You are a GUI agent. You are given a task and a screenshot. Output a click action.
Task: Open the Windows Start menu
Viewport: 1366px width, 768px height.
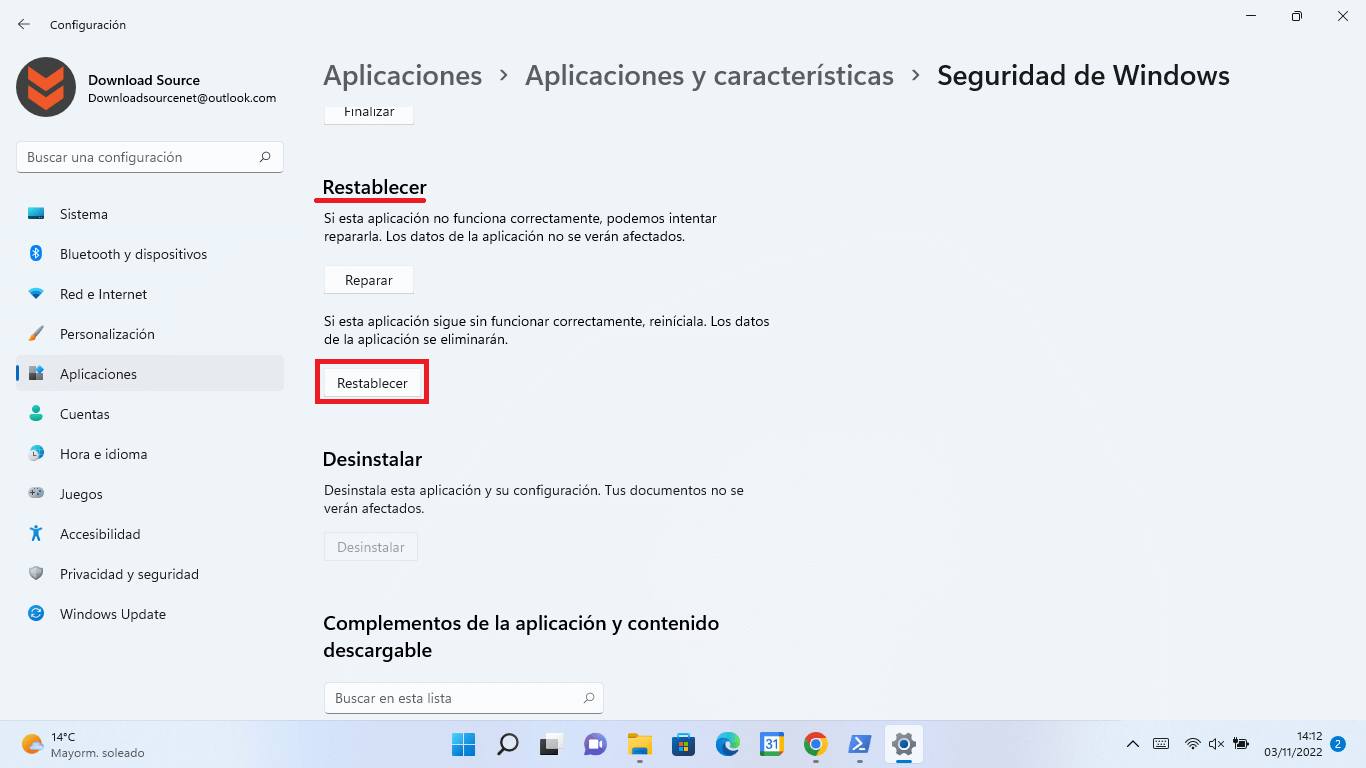click(464, 744)
